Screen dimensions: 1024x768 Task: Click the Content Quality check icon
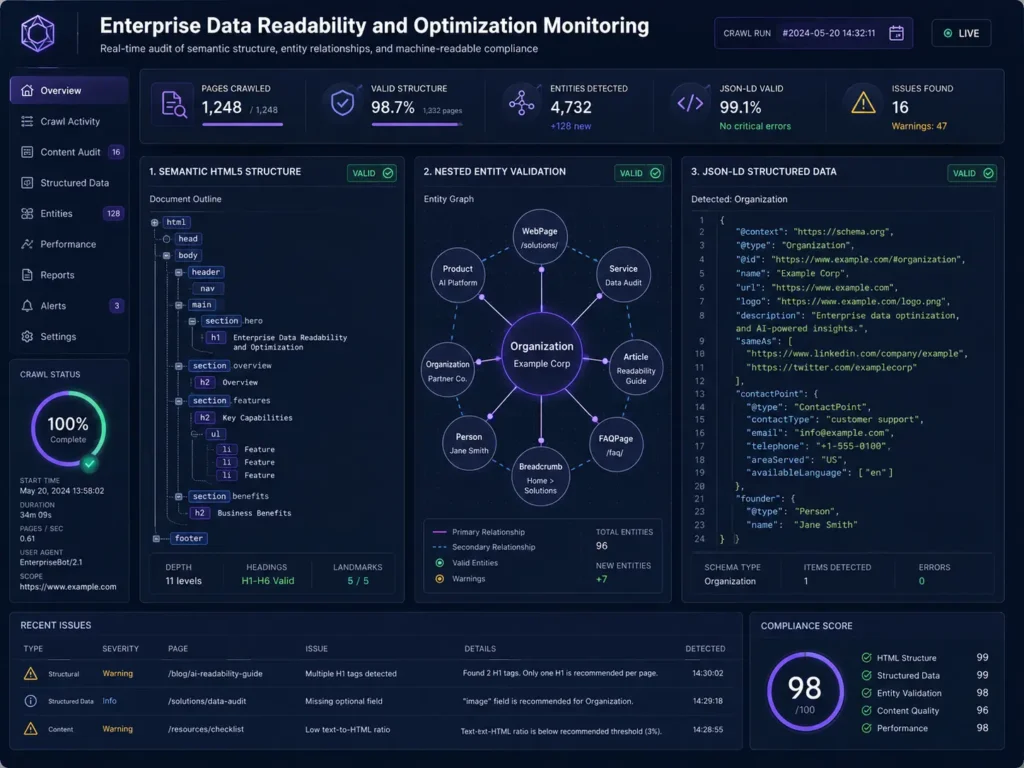(867, 711)
